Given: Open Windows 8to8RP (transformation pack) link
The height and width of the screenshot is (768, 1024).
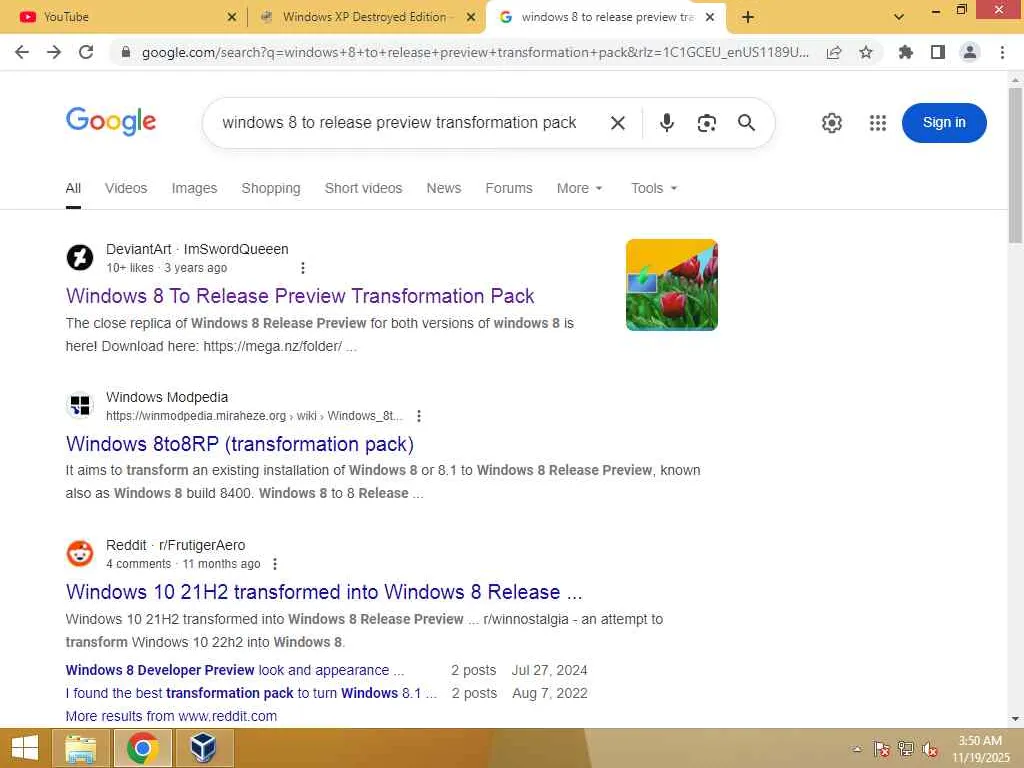Looking at the screenshot, I should pyautogui.click(x=240, y=444).
